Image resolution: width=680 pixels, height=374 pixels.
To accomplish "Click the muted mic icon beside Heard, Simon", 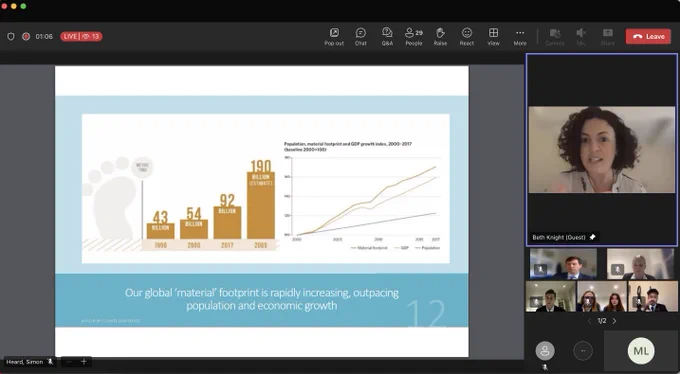I will pyautogui.click(x=50, y=361).
